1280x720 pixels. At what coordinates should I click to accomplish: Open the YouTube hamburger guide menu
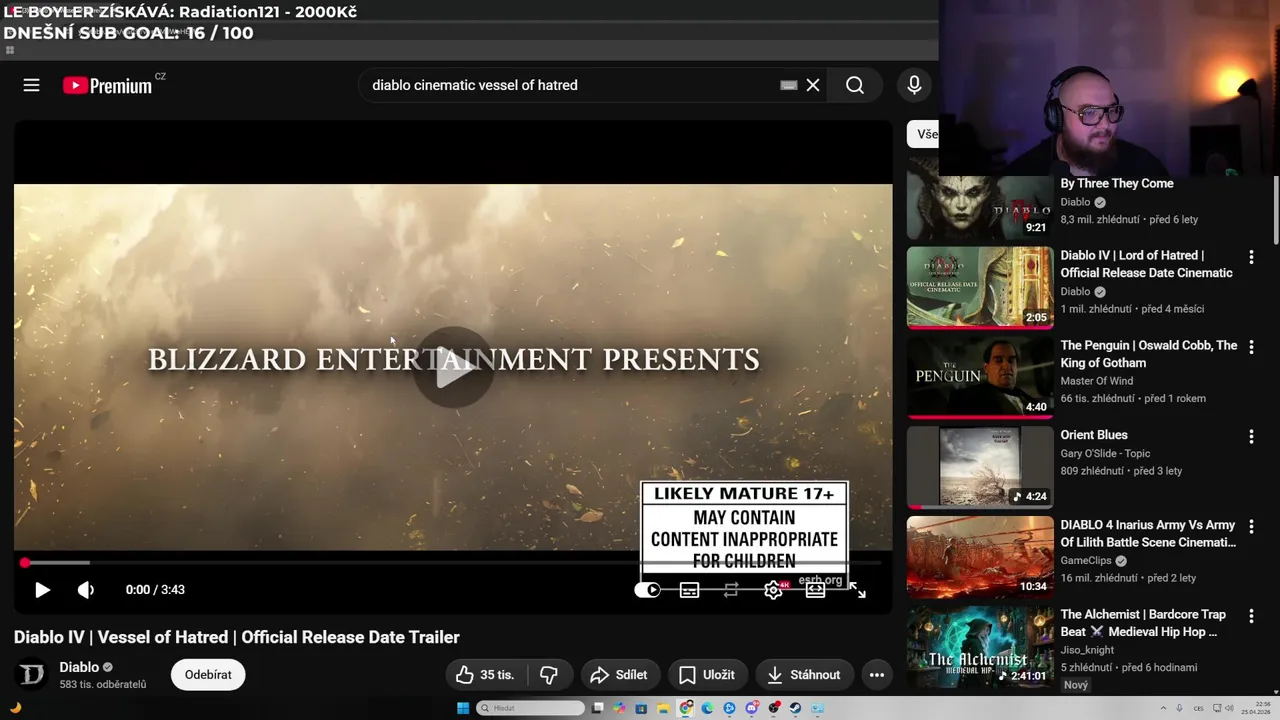31,85
